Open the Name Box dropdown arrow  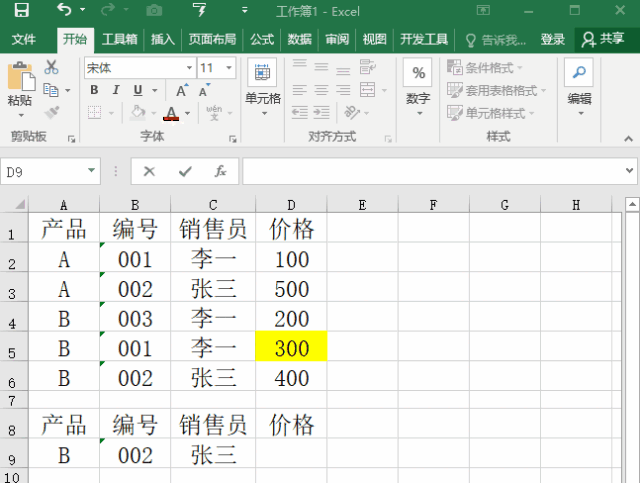tap(91, 171)
